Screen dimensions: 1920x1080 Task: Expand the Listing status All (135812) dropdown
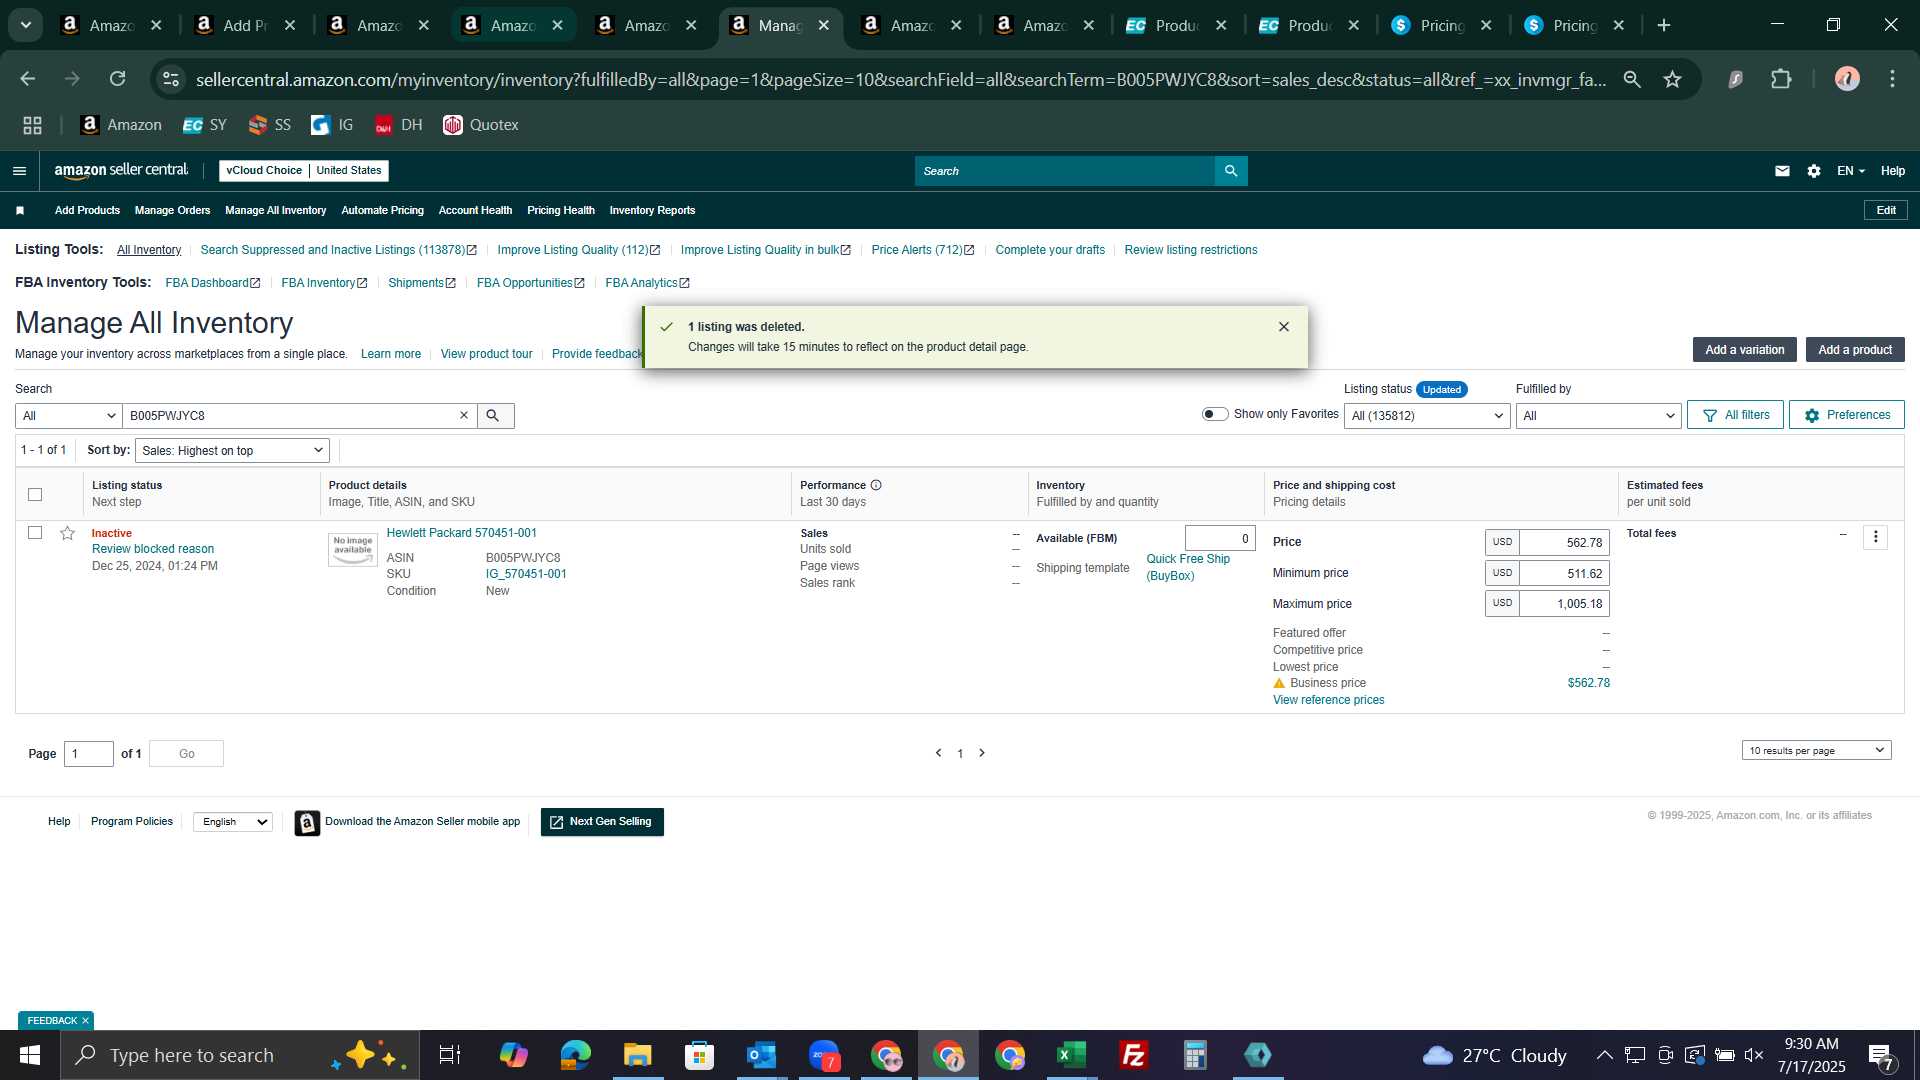click(x=1427, y=416)
